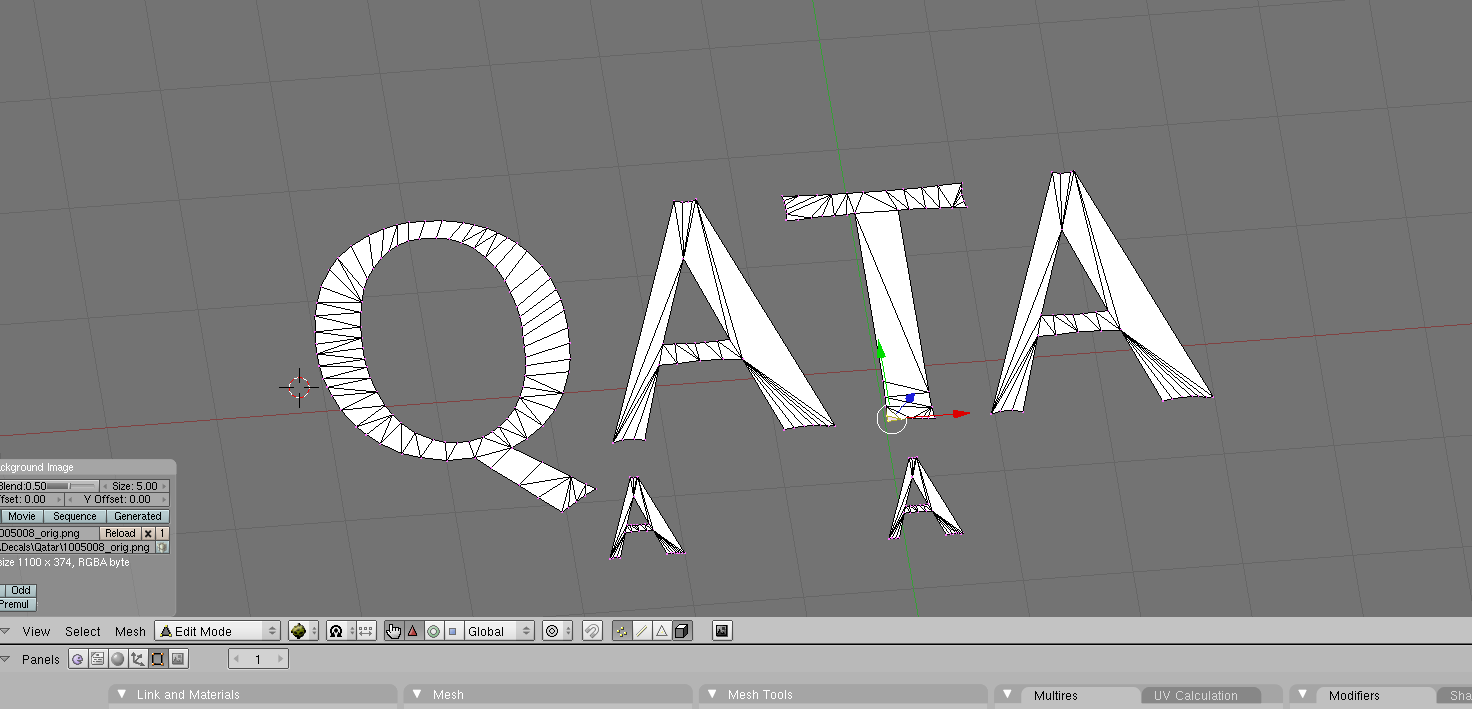Collapse the Mesh panel

click(x=418, y=694)
